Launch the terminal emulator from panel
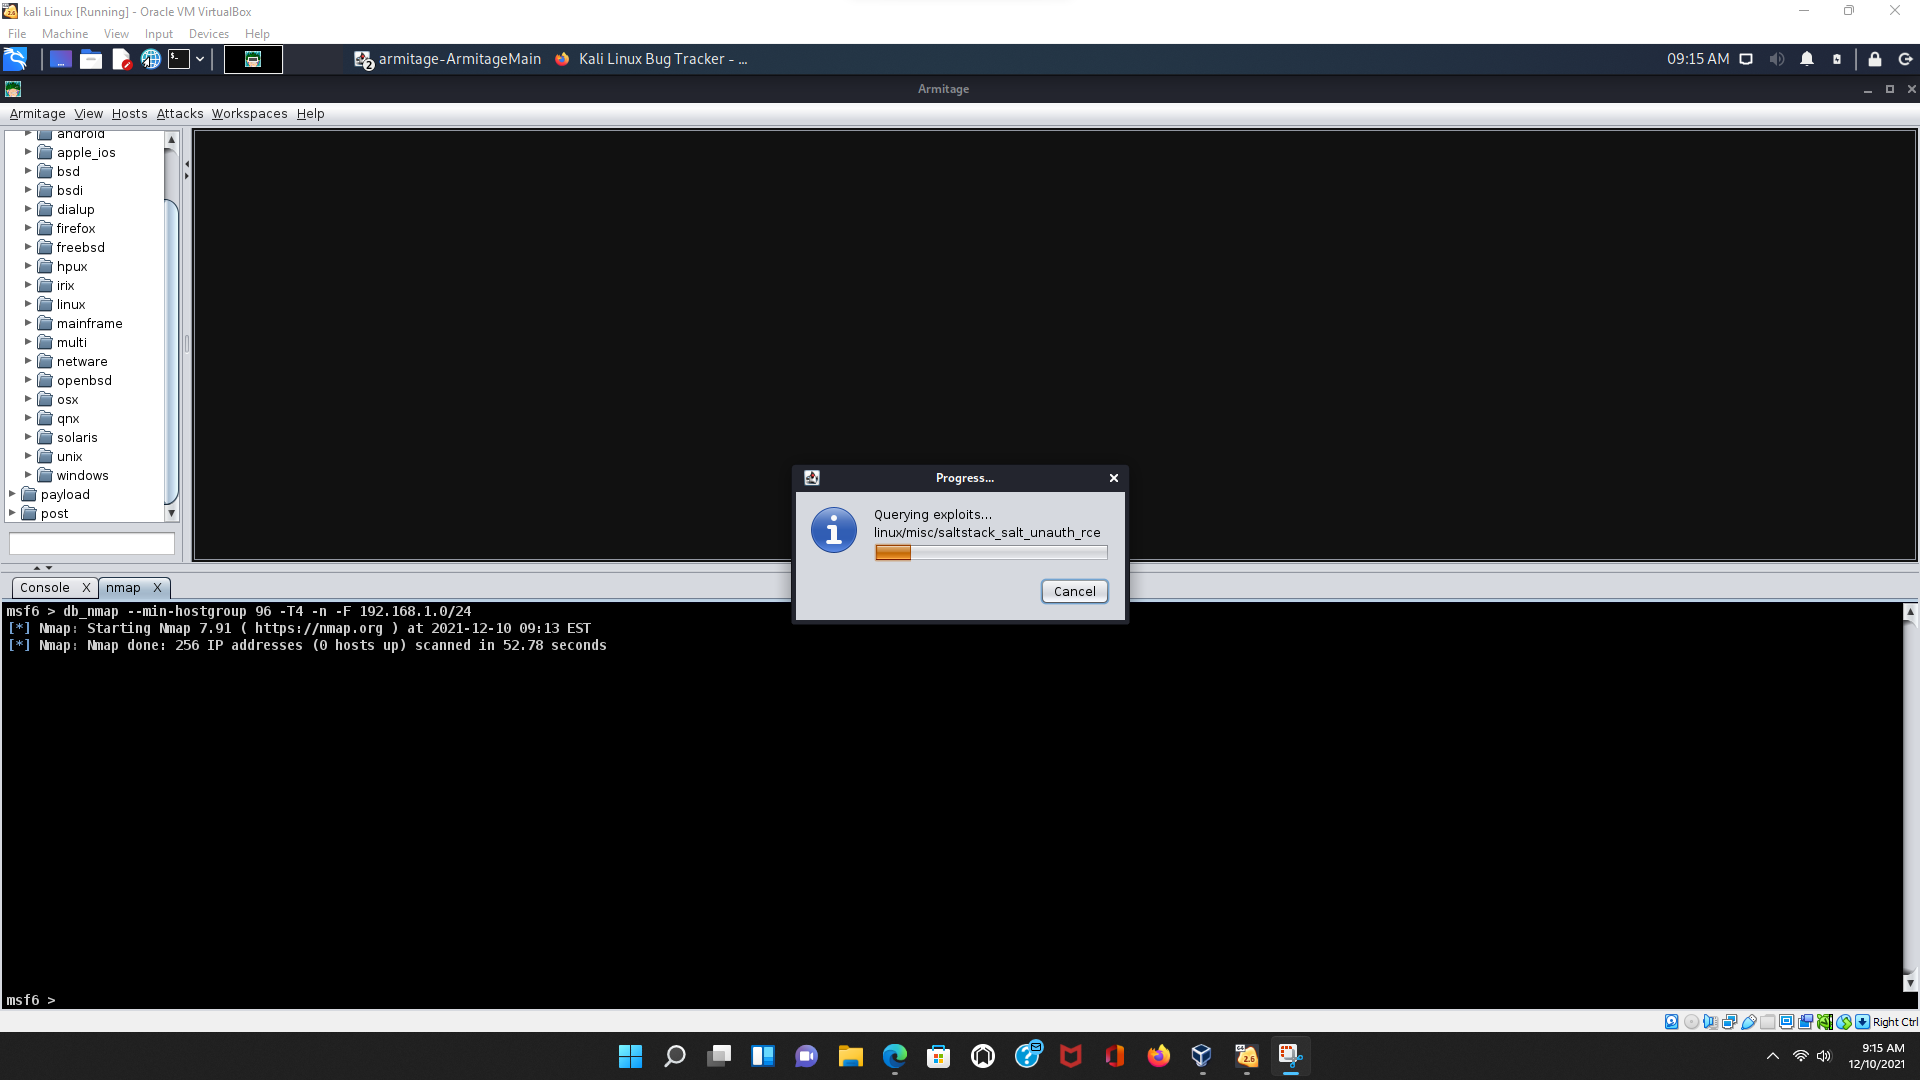This screenshot has height=1080, width=1920. (178, 59)
